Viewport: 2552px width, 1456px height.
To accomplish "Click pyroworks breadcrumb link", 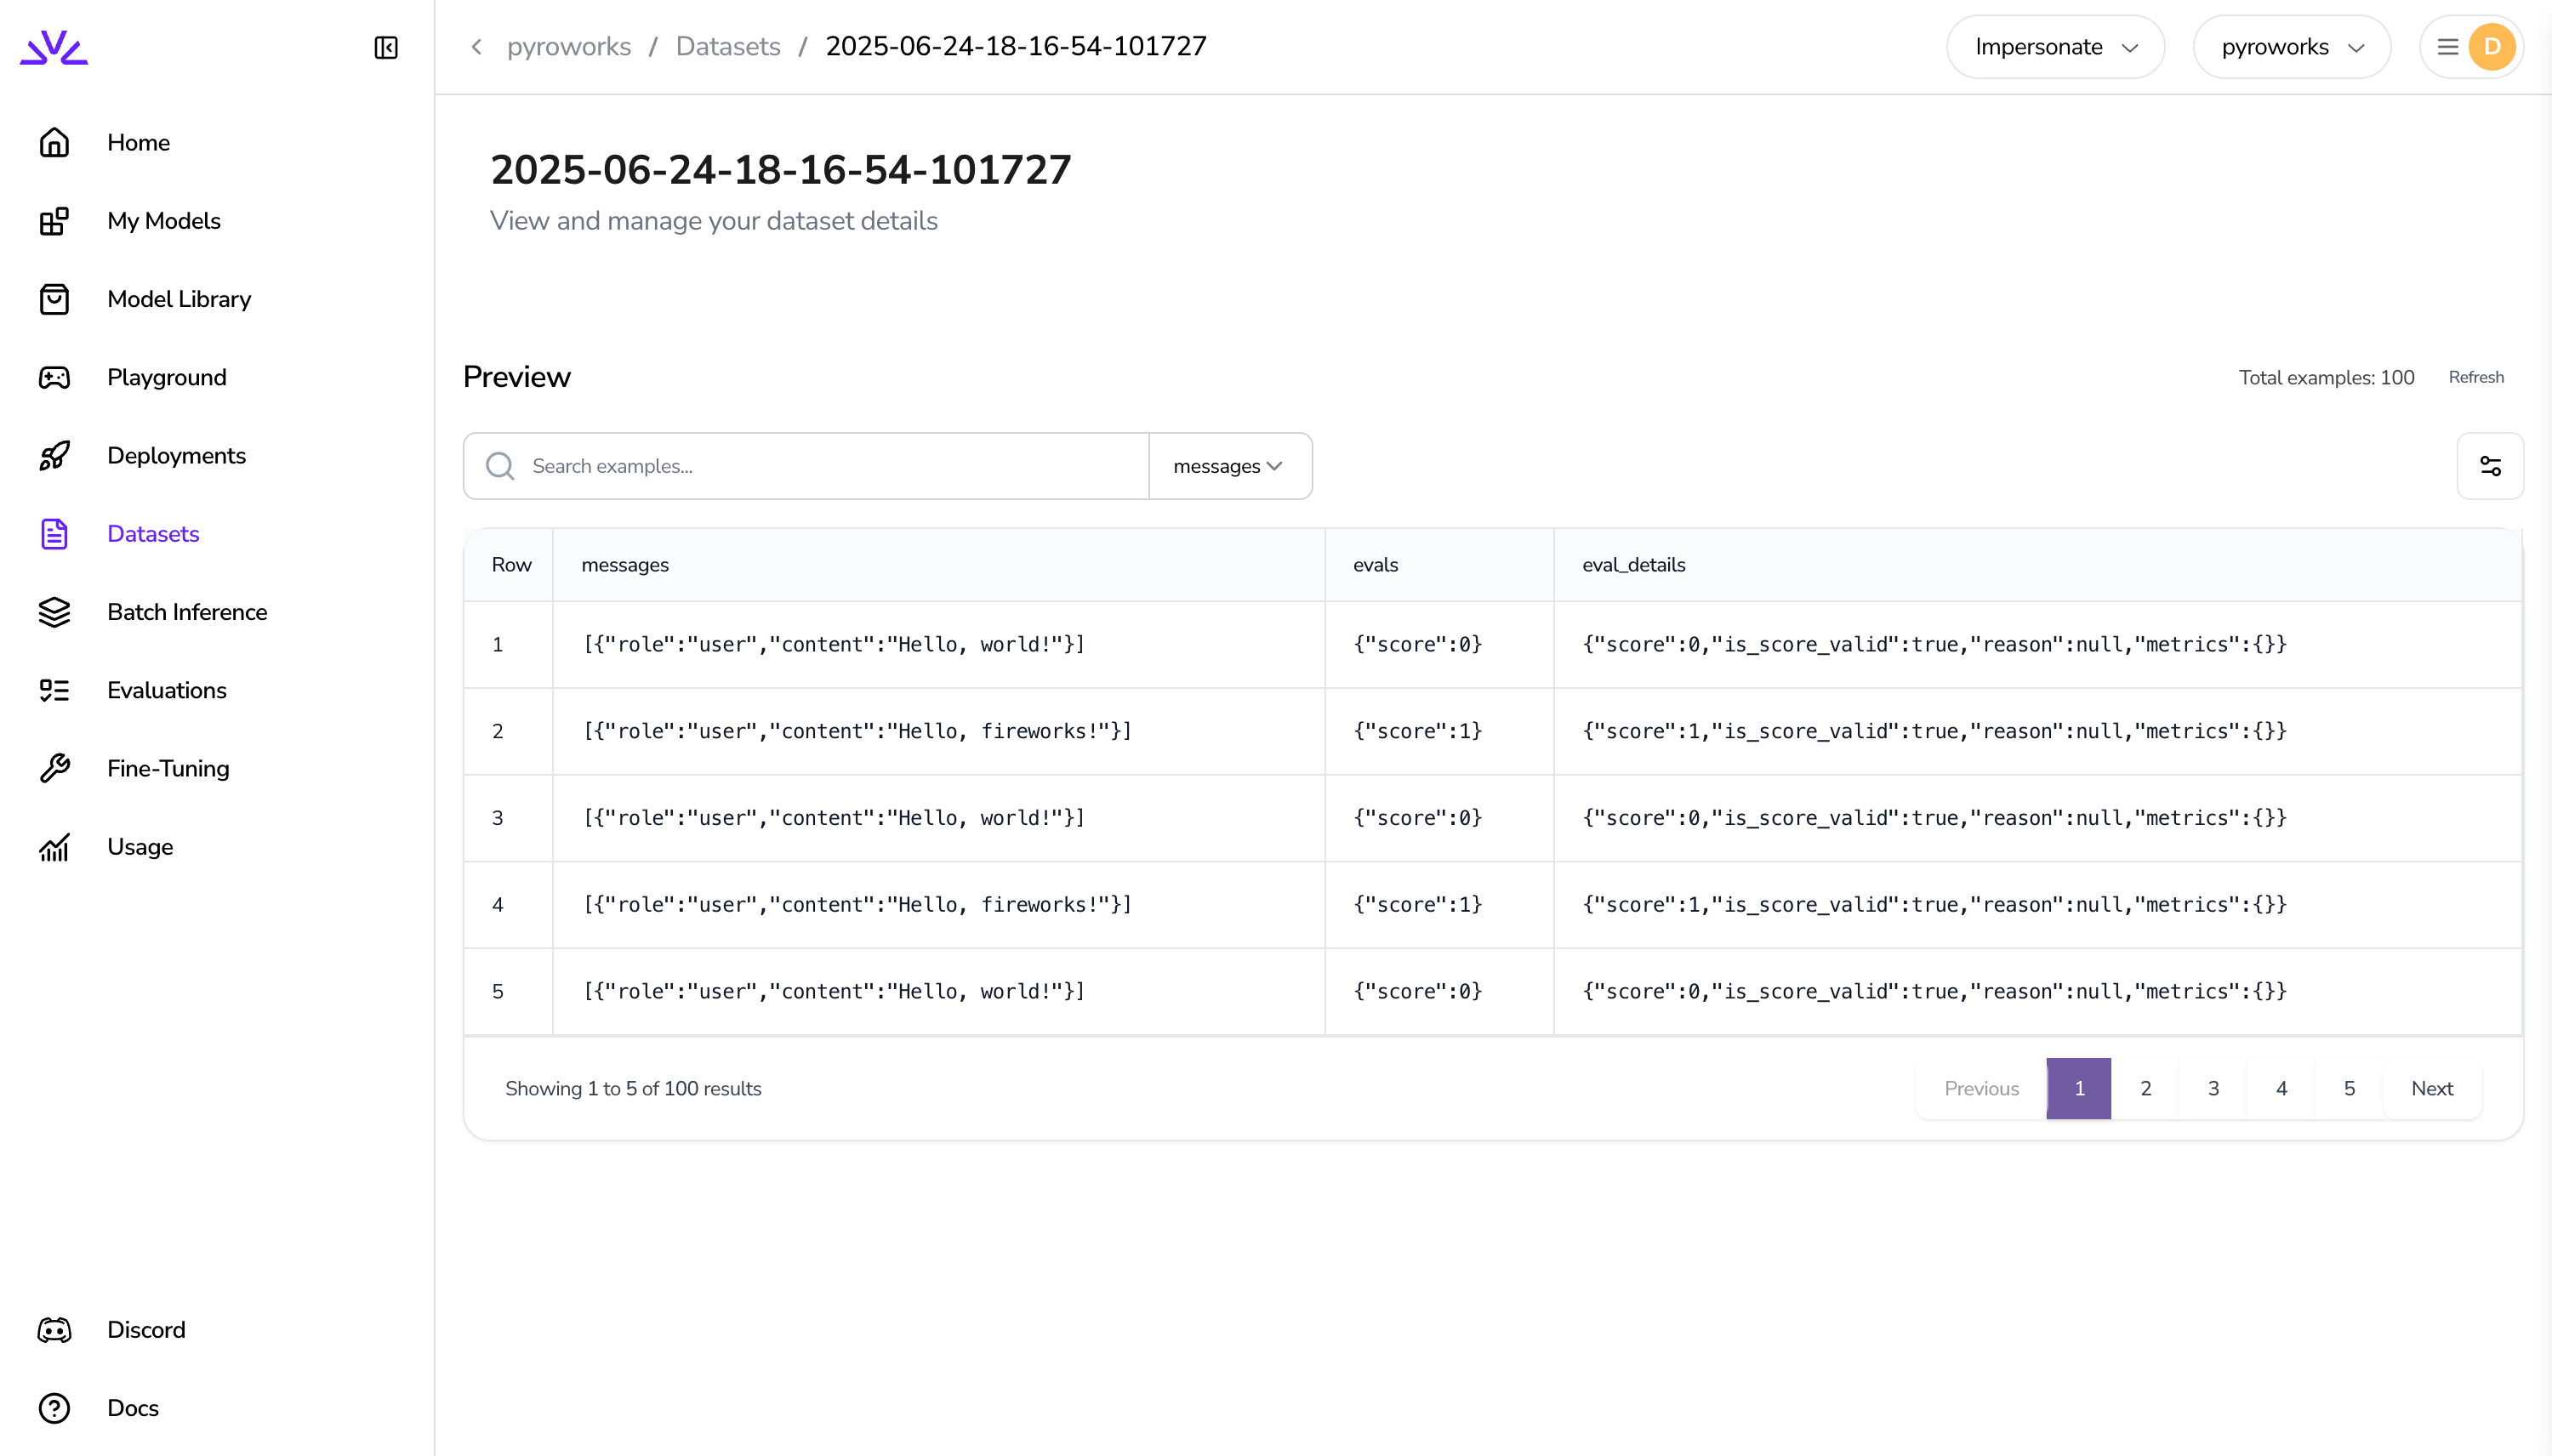I will tap(569, 46).
